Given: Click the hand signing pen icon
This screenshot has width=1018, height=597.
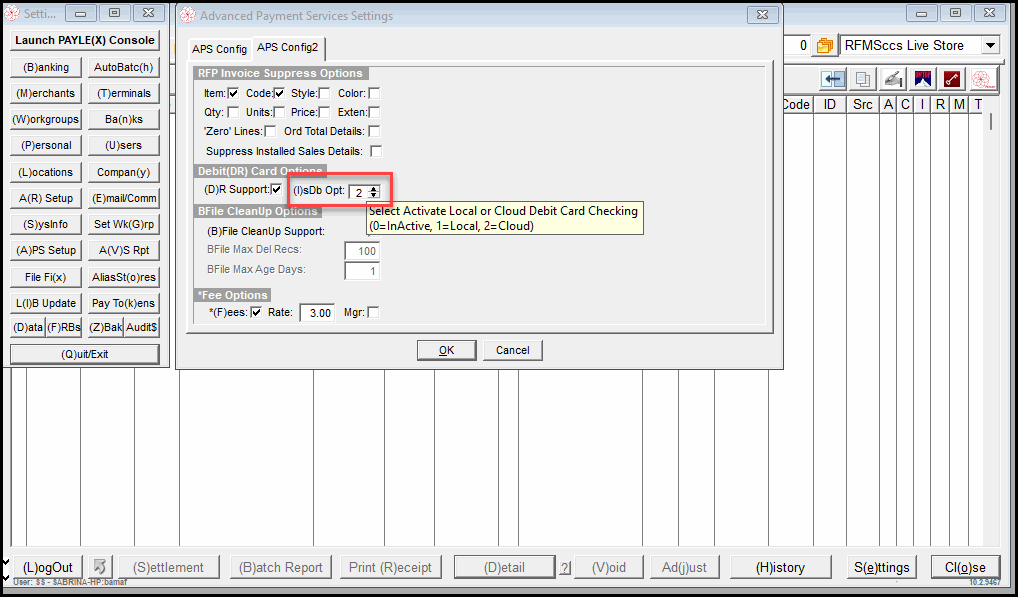Looking at the screenshot, I should (893, 79).
